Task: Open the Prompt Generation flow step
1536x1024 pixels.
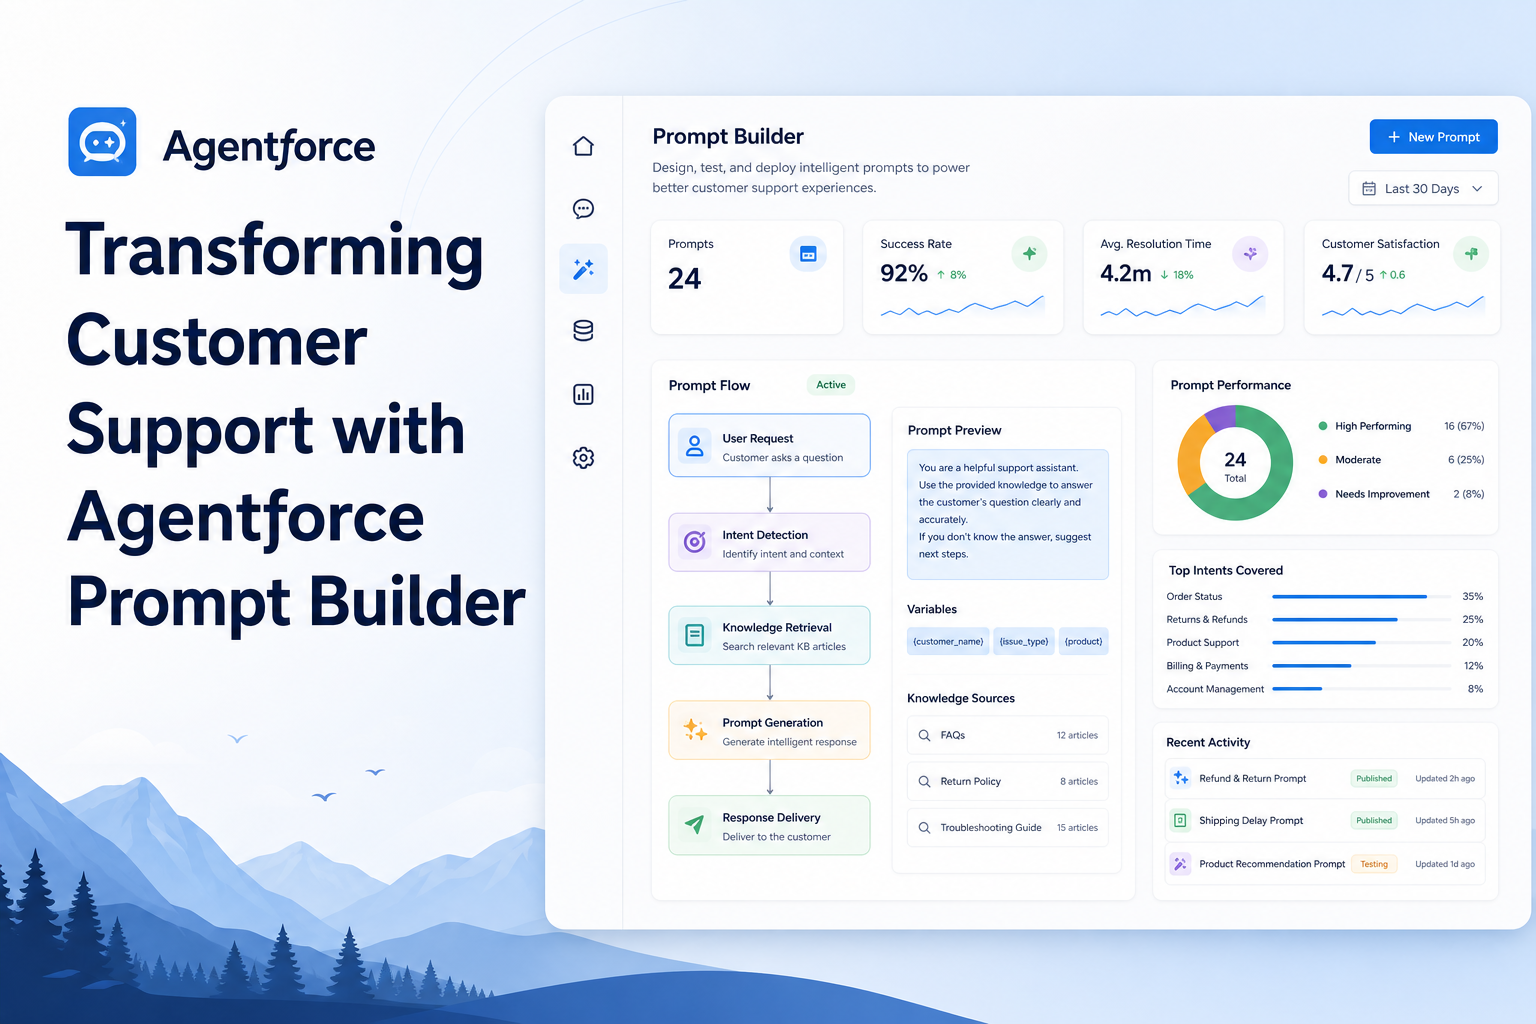Action: pyautogui.click(x=769, y=730)
